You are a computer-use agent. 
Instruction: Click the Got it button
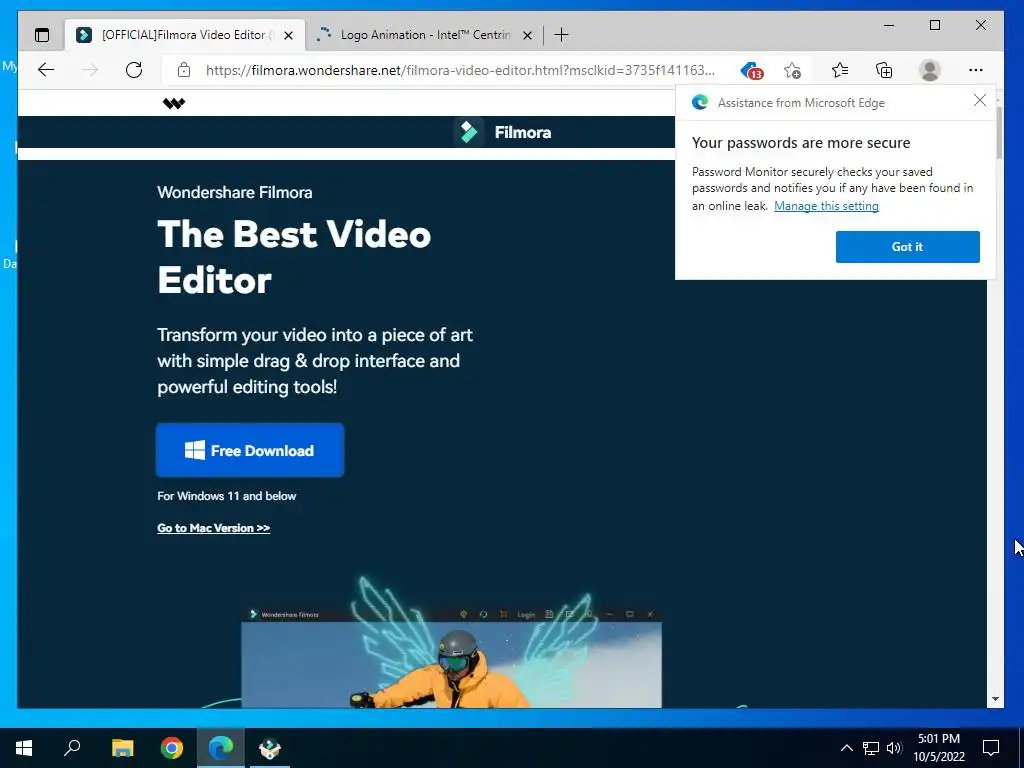pyautogui.click(x=907, y=247)
